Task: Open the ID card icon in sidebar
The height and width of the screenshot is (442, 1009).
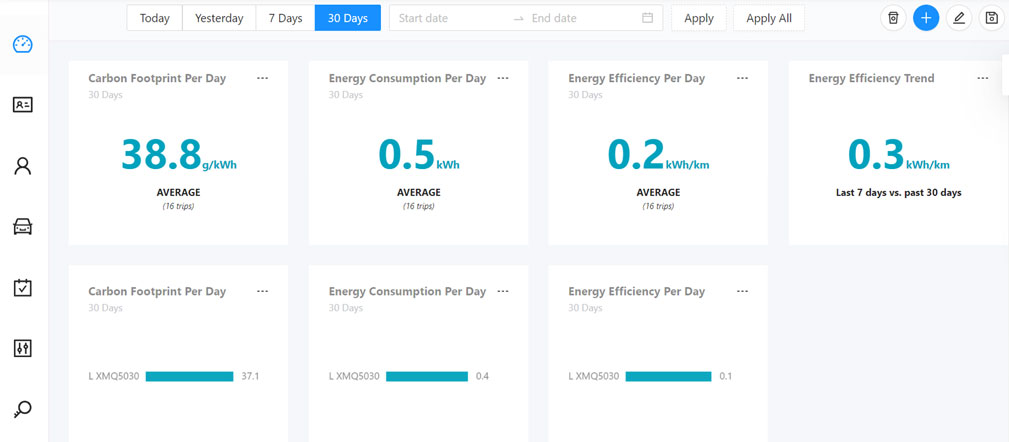Action: [23, 105]
